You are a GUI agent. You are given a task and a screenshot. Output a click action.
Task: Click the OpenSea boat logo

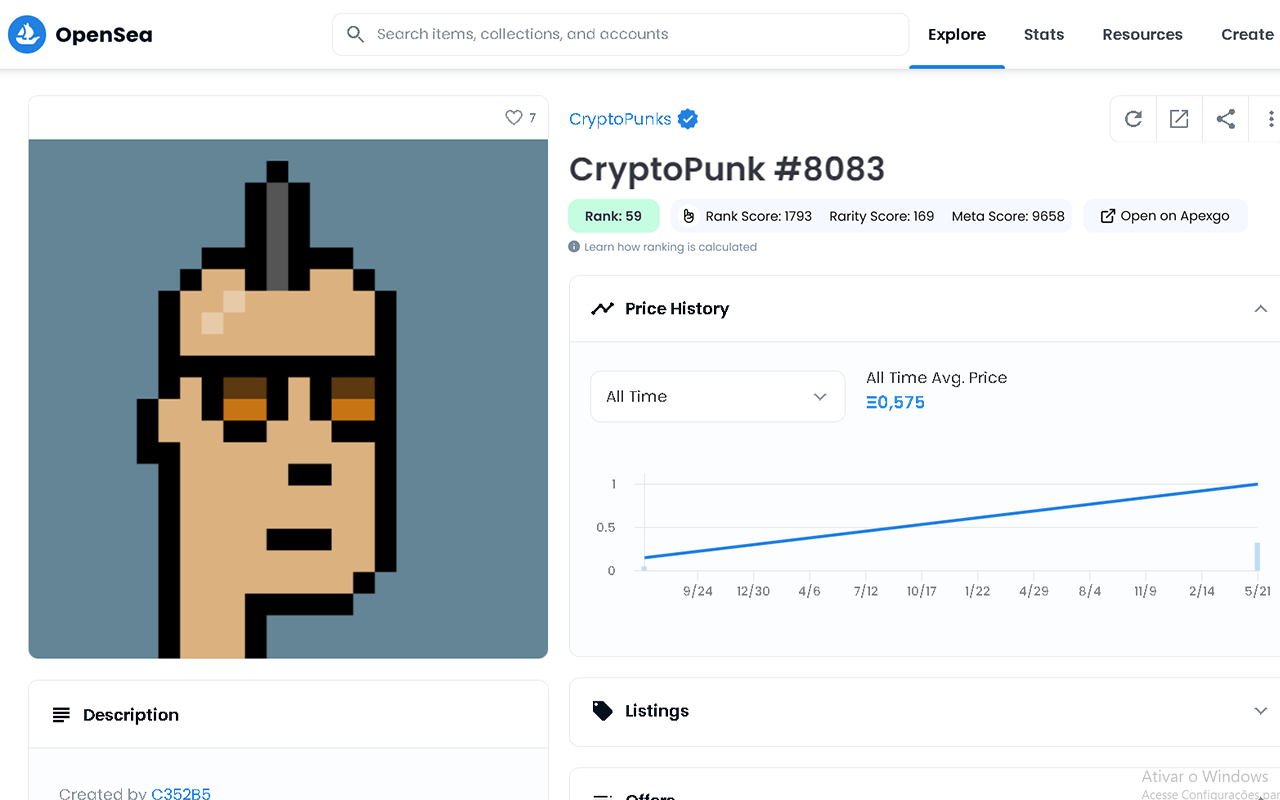click(26, 33)
